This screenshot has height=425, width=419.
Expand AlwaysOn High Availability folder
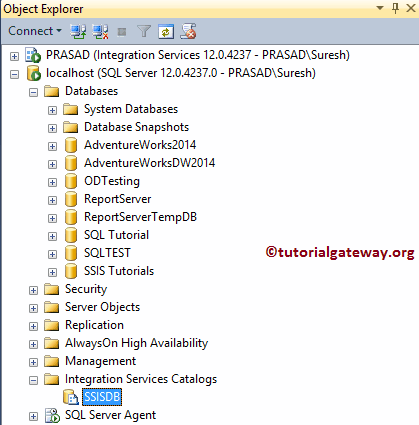[x=33, y=344]
